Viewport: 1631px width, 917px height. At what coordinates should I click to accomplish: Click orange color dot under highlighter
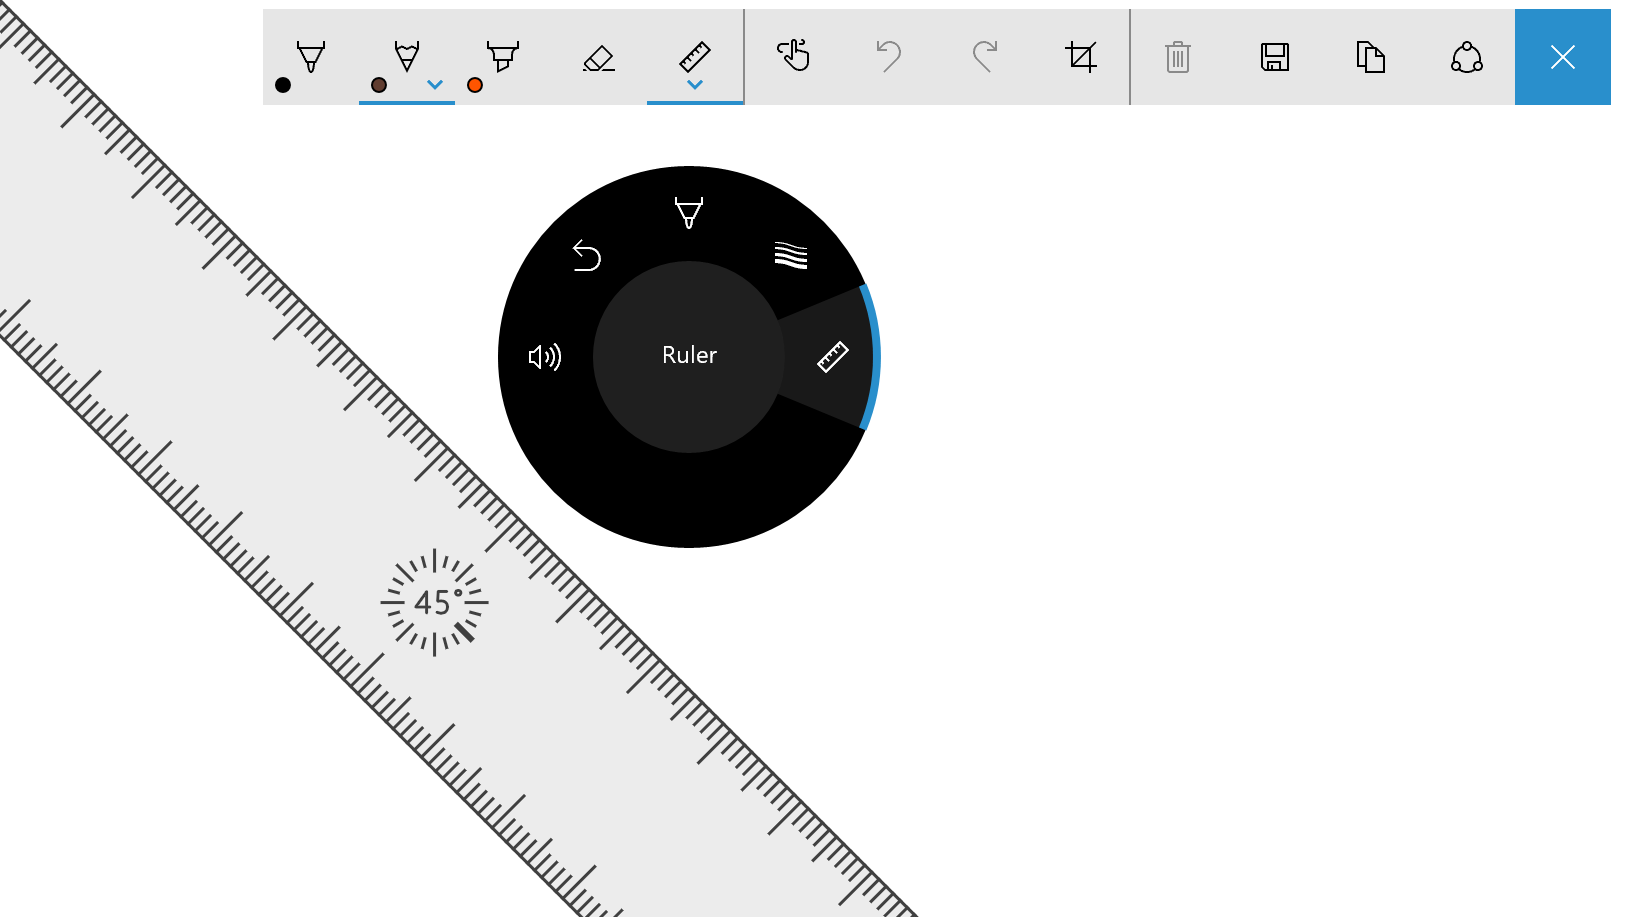pyautogui.click(x=475, y=85)
